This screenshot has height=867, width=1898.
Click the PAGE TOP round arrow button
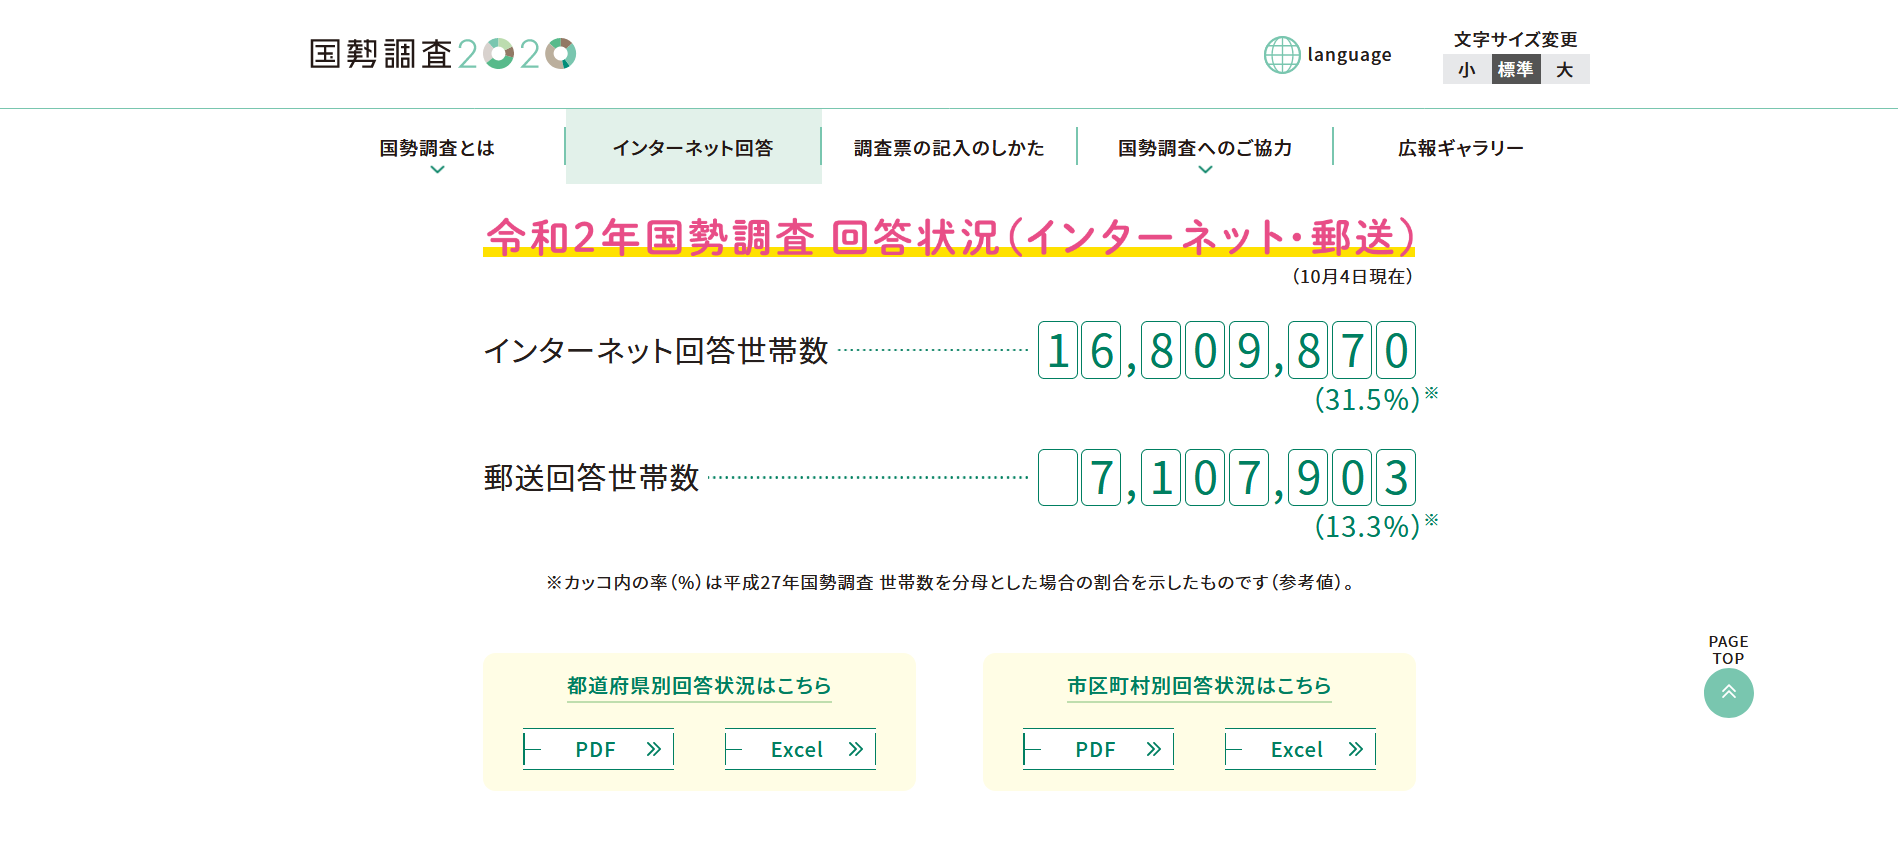(1729, 693)
